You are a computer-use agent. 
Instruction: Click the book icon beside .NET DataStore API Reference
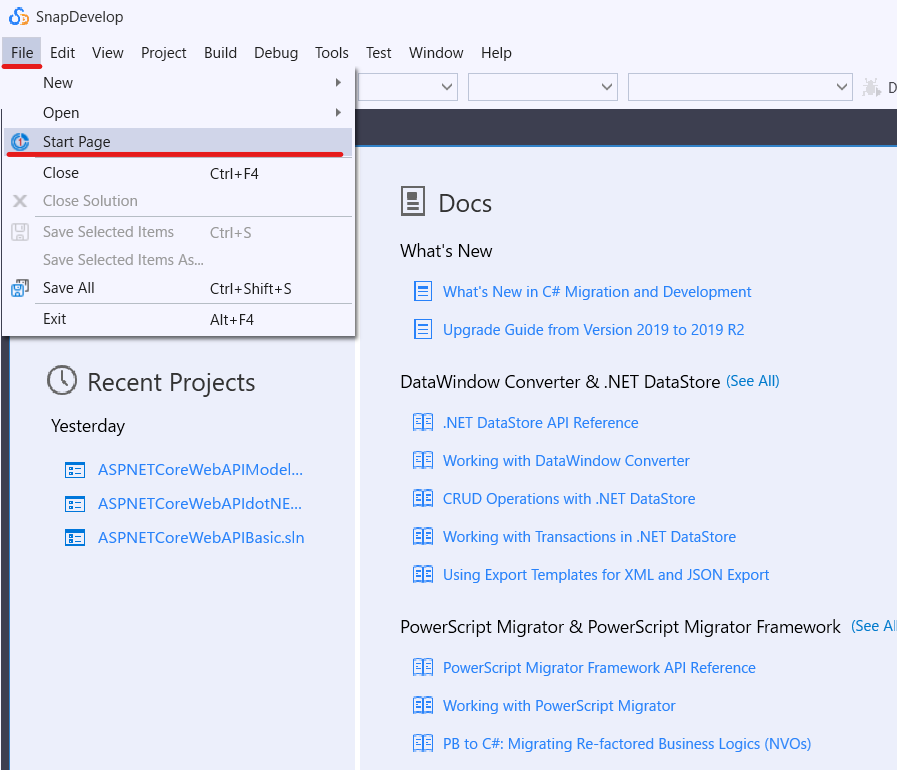click(423, 423)
